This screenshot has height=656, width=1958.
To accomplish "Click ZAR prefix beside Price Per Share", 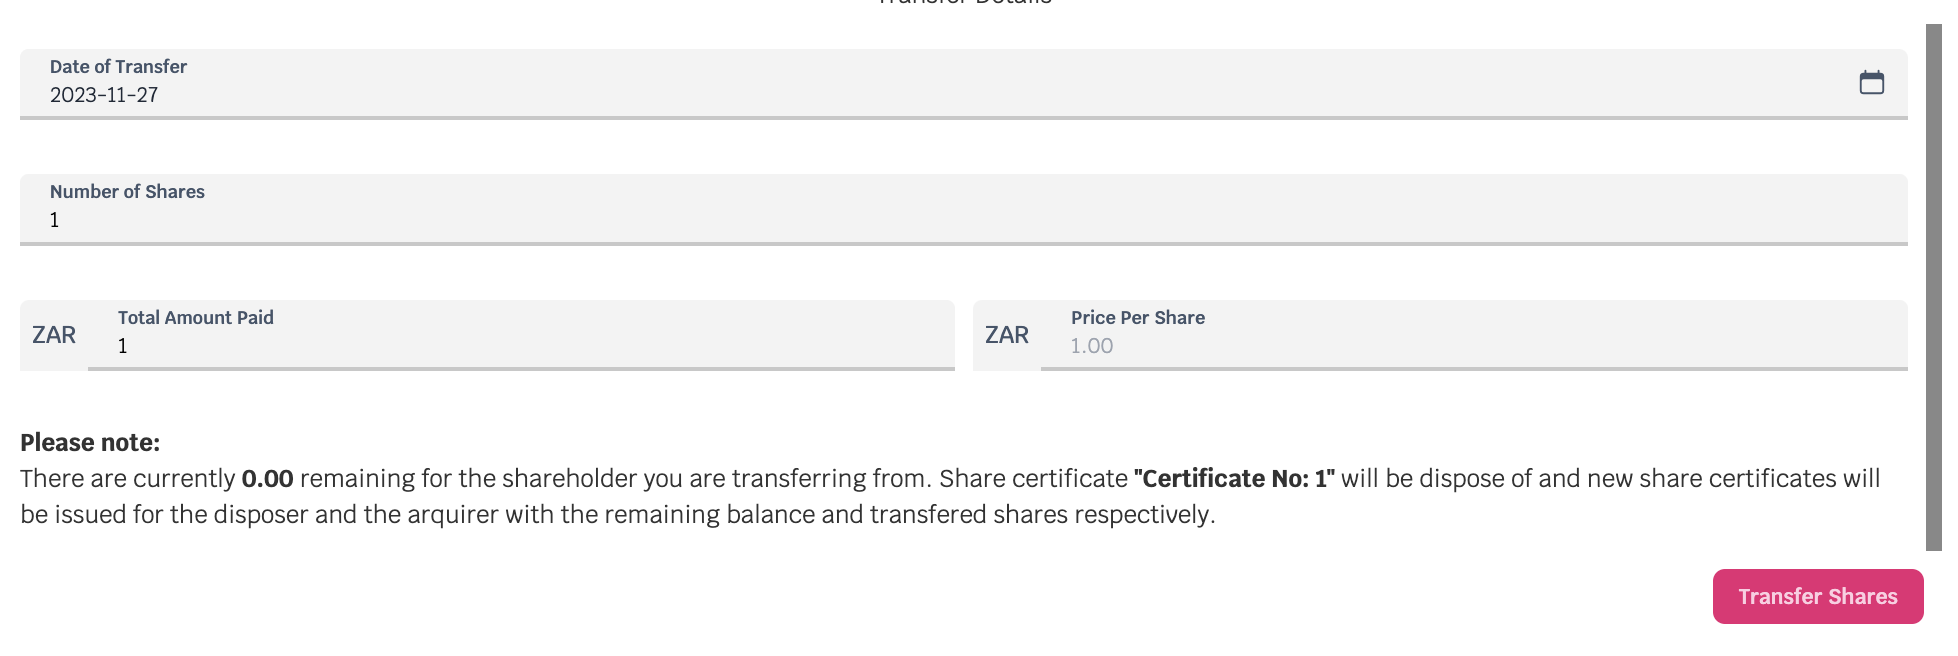I will click(x=1006, y=335).
